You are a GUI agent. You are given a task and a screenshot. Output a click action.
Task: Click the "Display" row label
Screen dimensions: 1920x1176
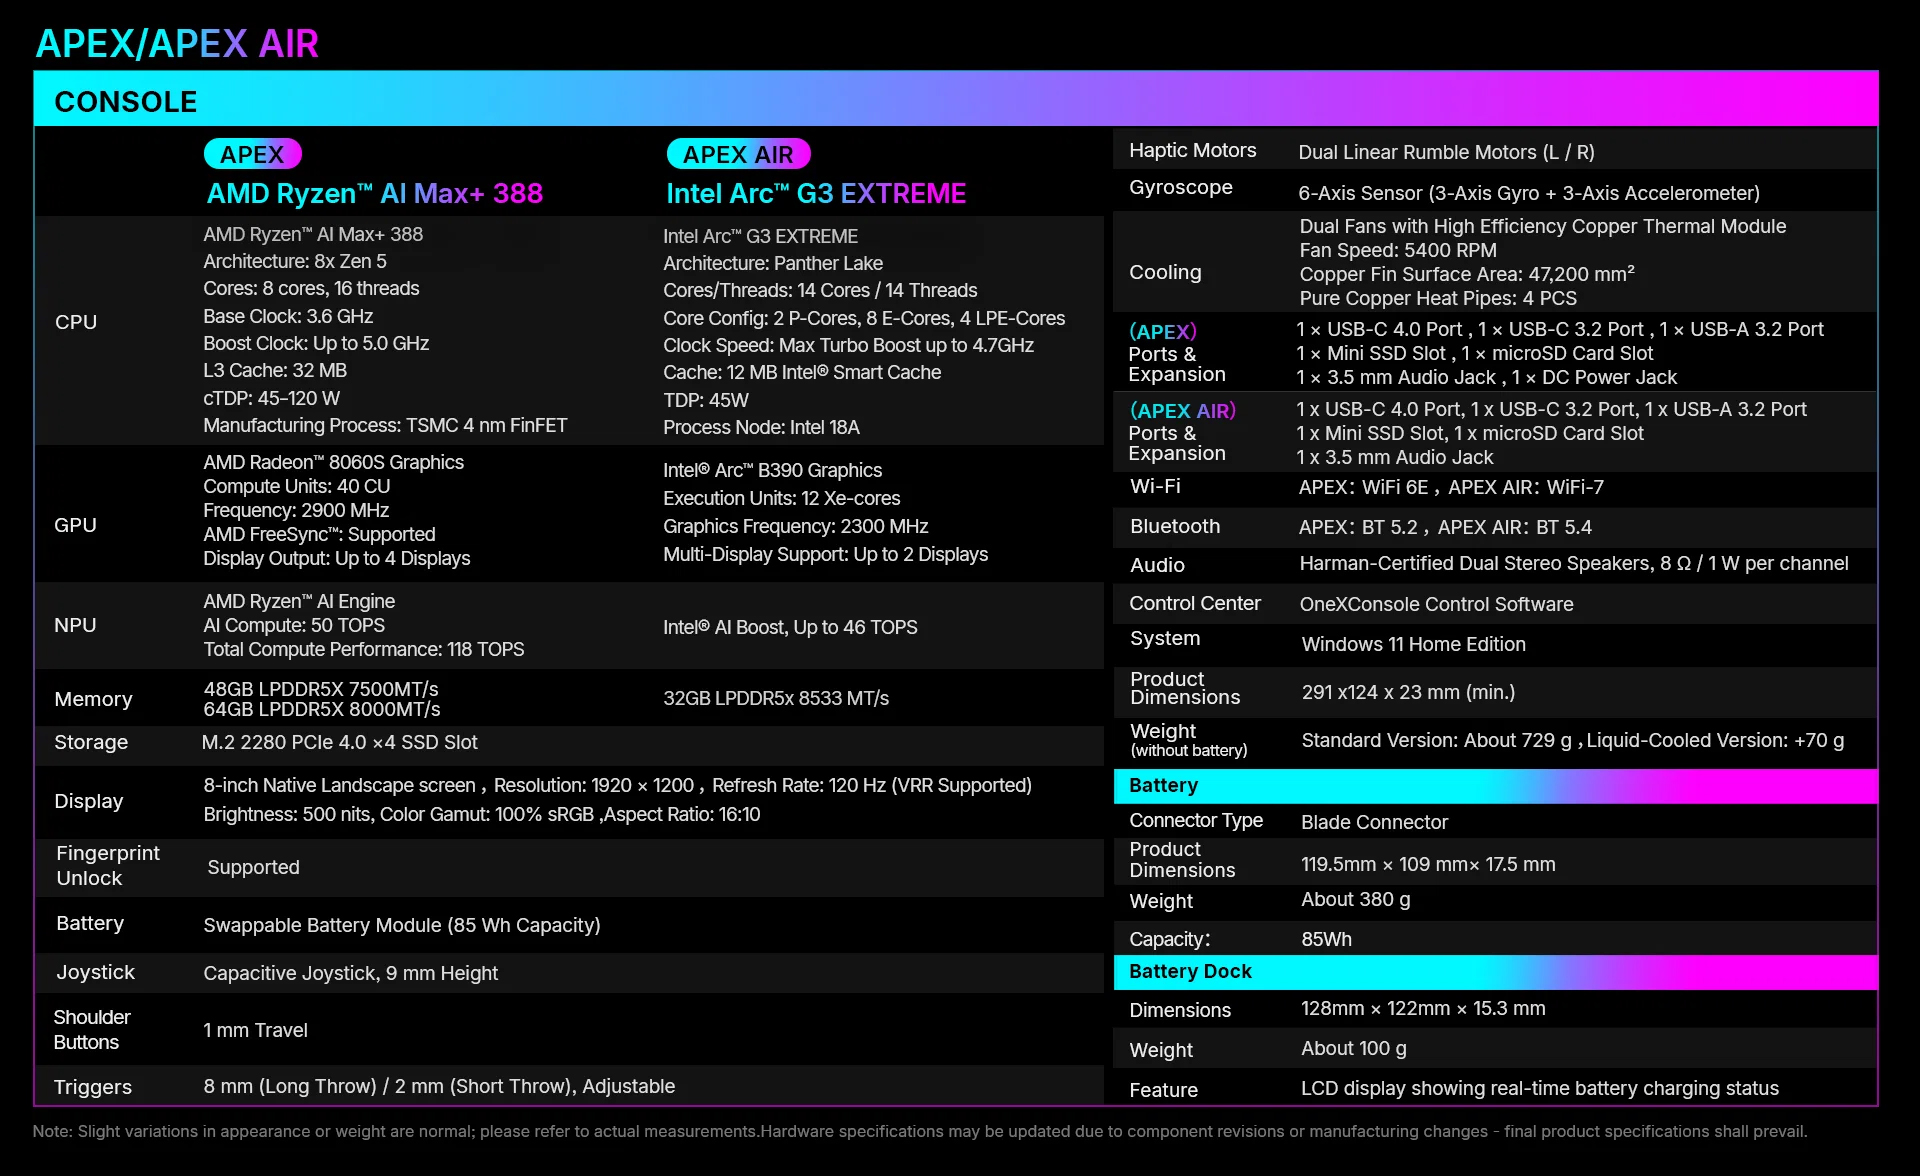pos(89,801)
